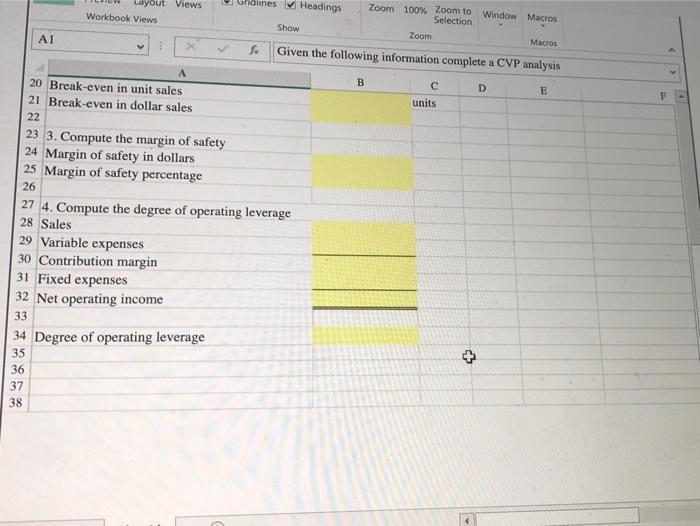Select row 34 header
Screen dimensions: 700x526
pos(20,335)
